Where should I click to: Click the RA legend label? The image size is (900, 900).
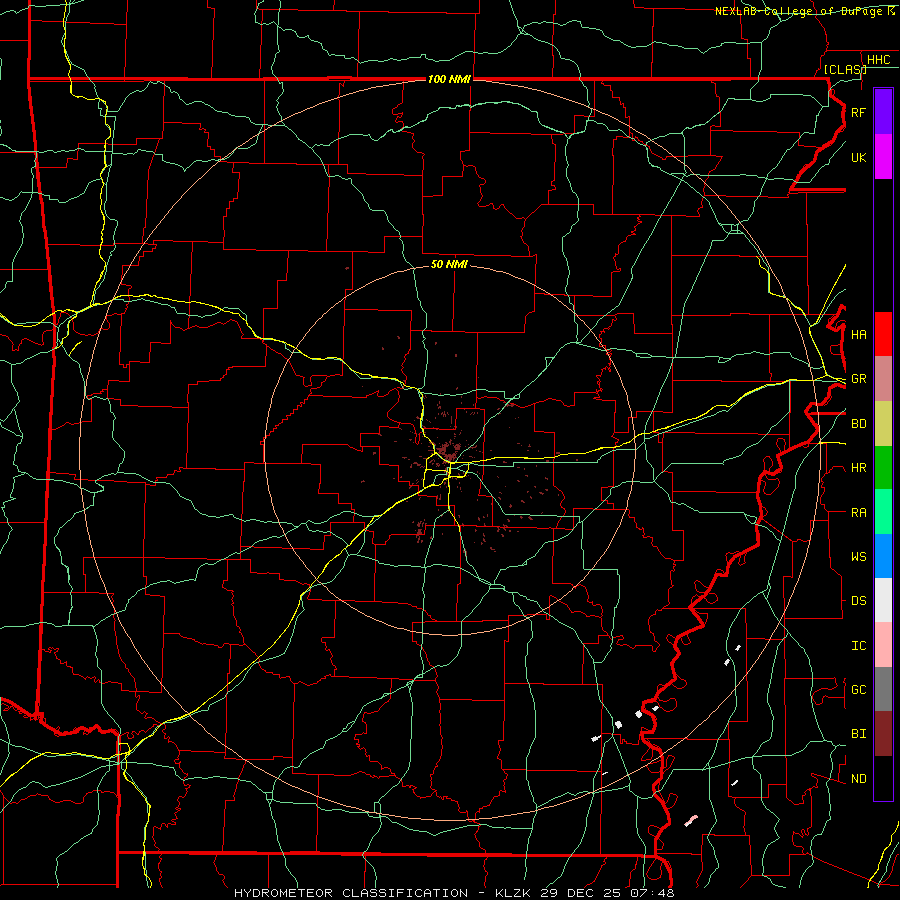pos(858,513)
